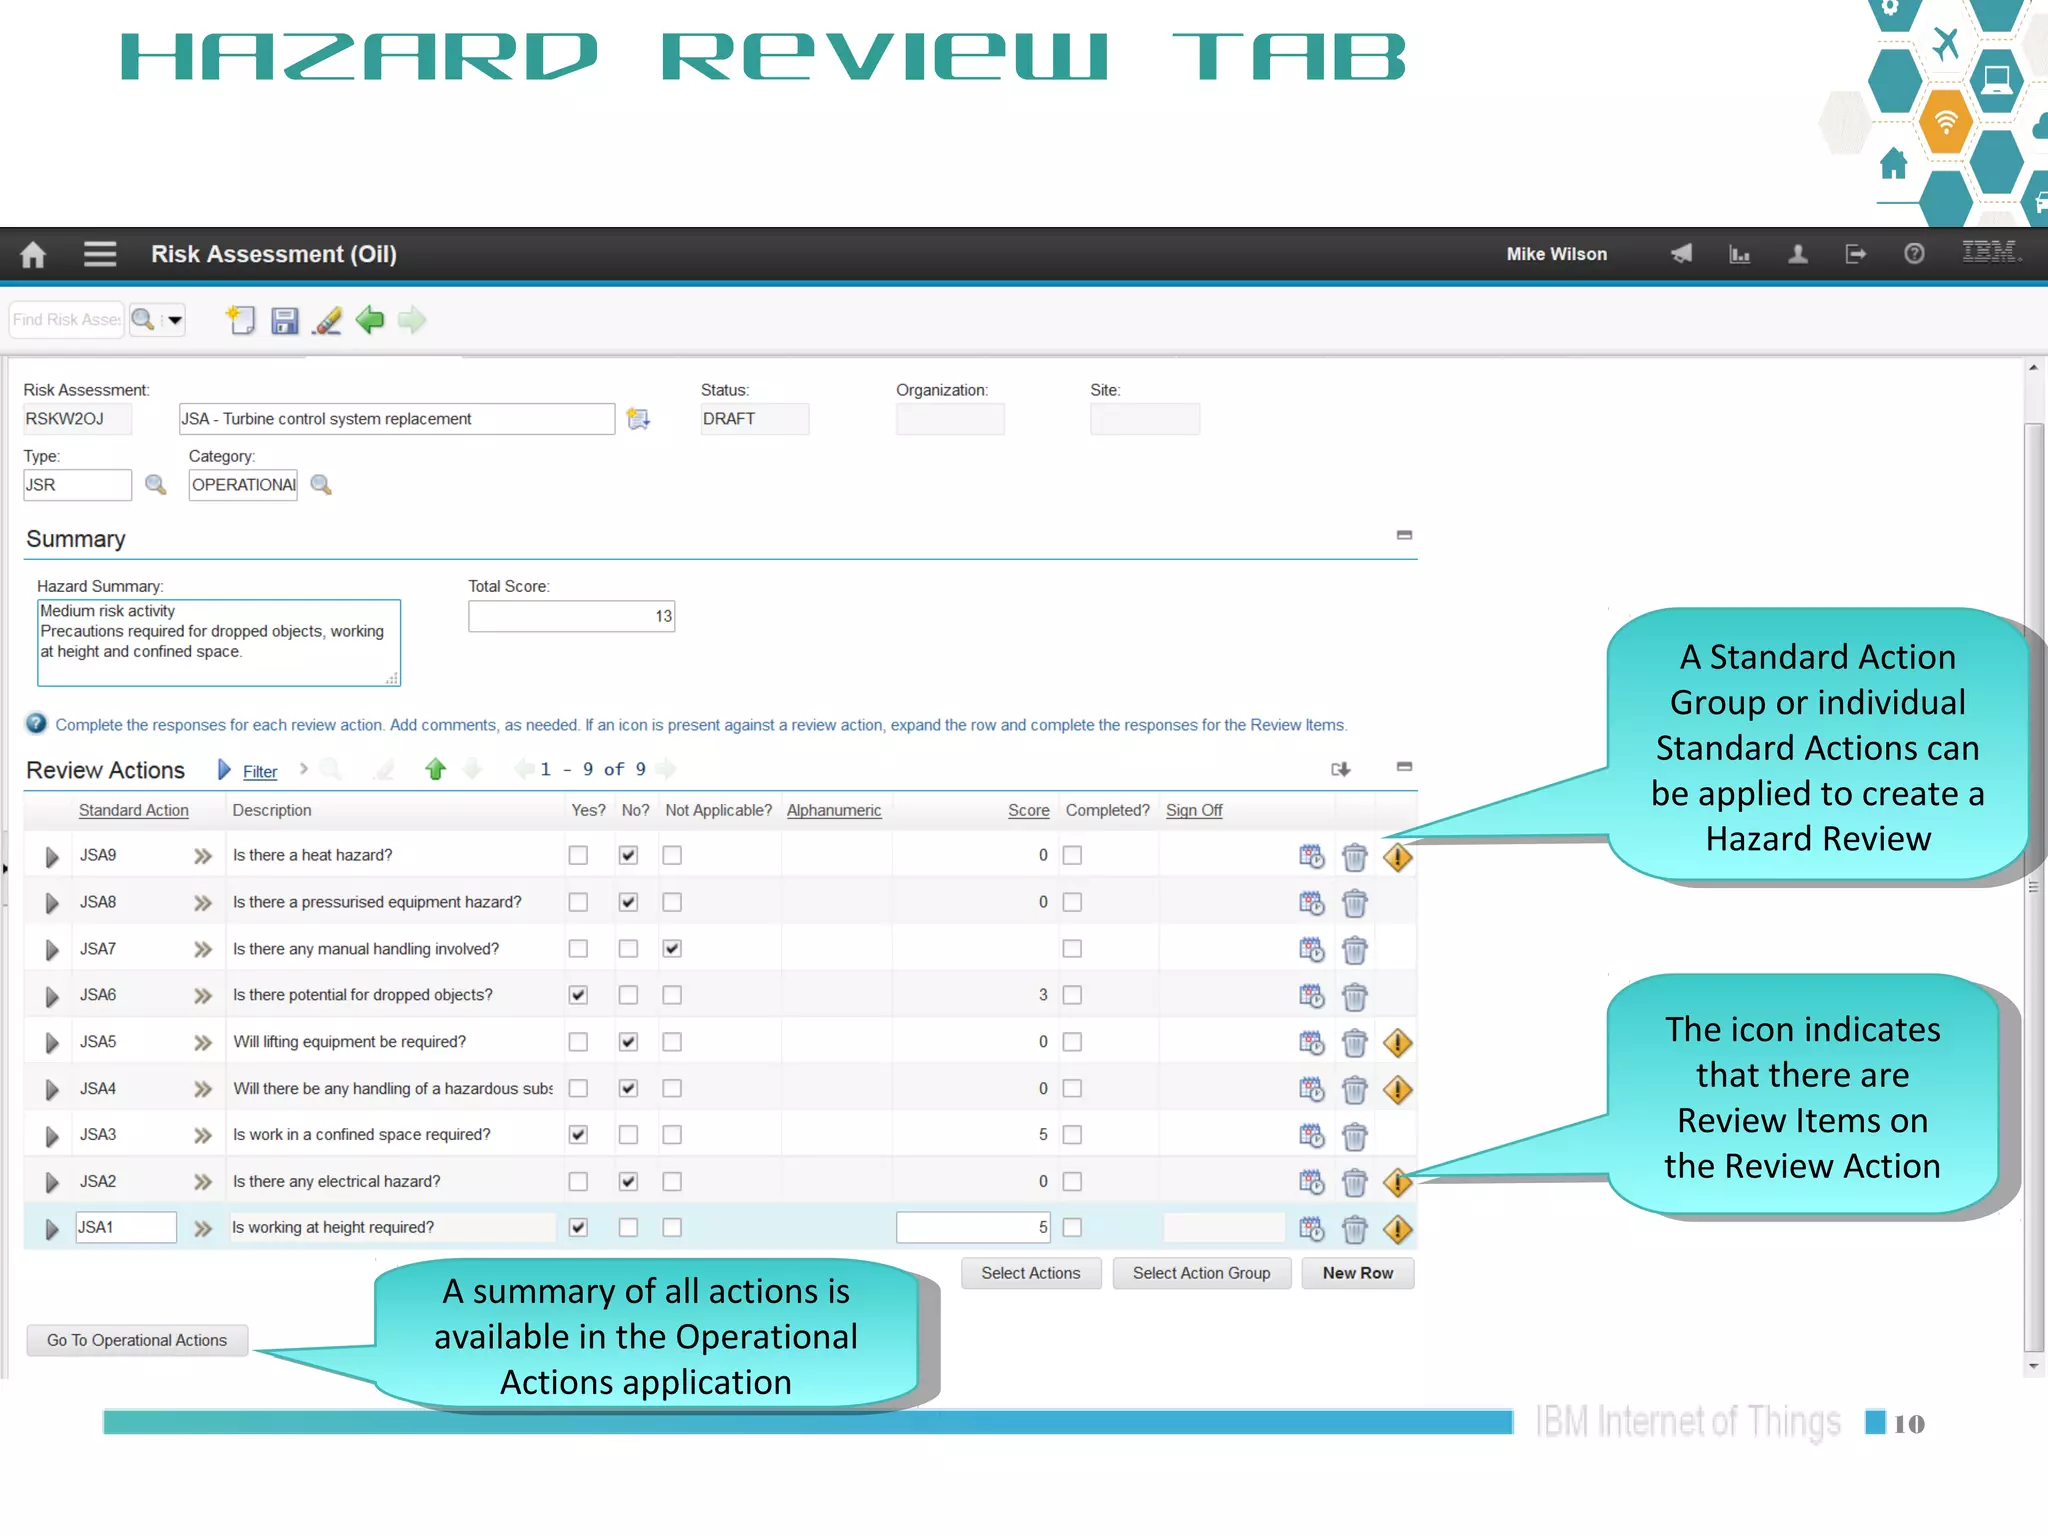Click the JSA2 review items warning icon

point(1397,1183)
